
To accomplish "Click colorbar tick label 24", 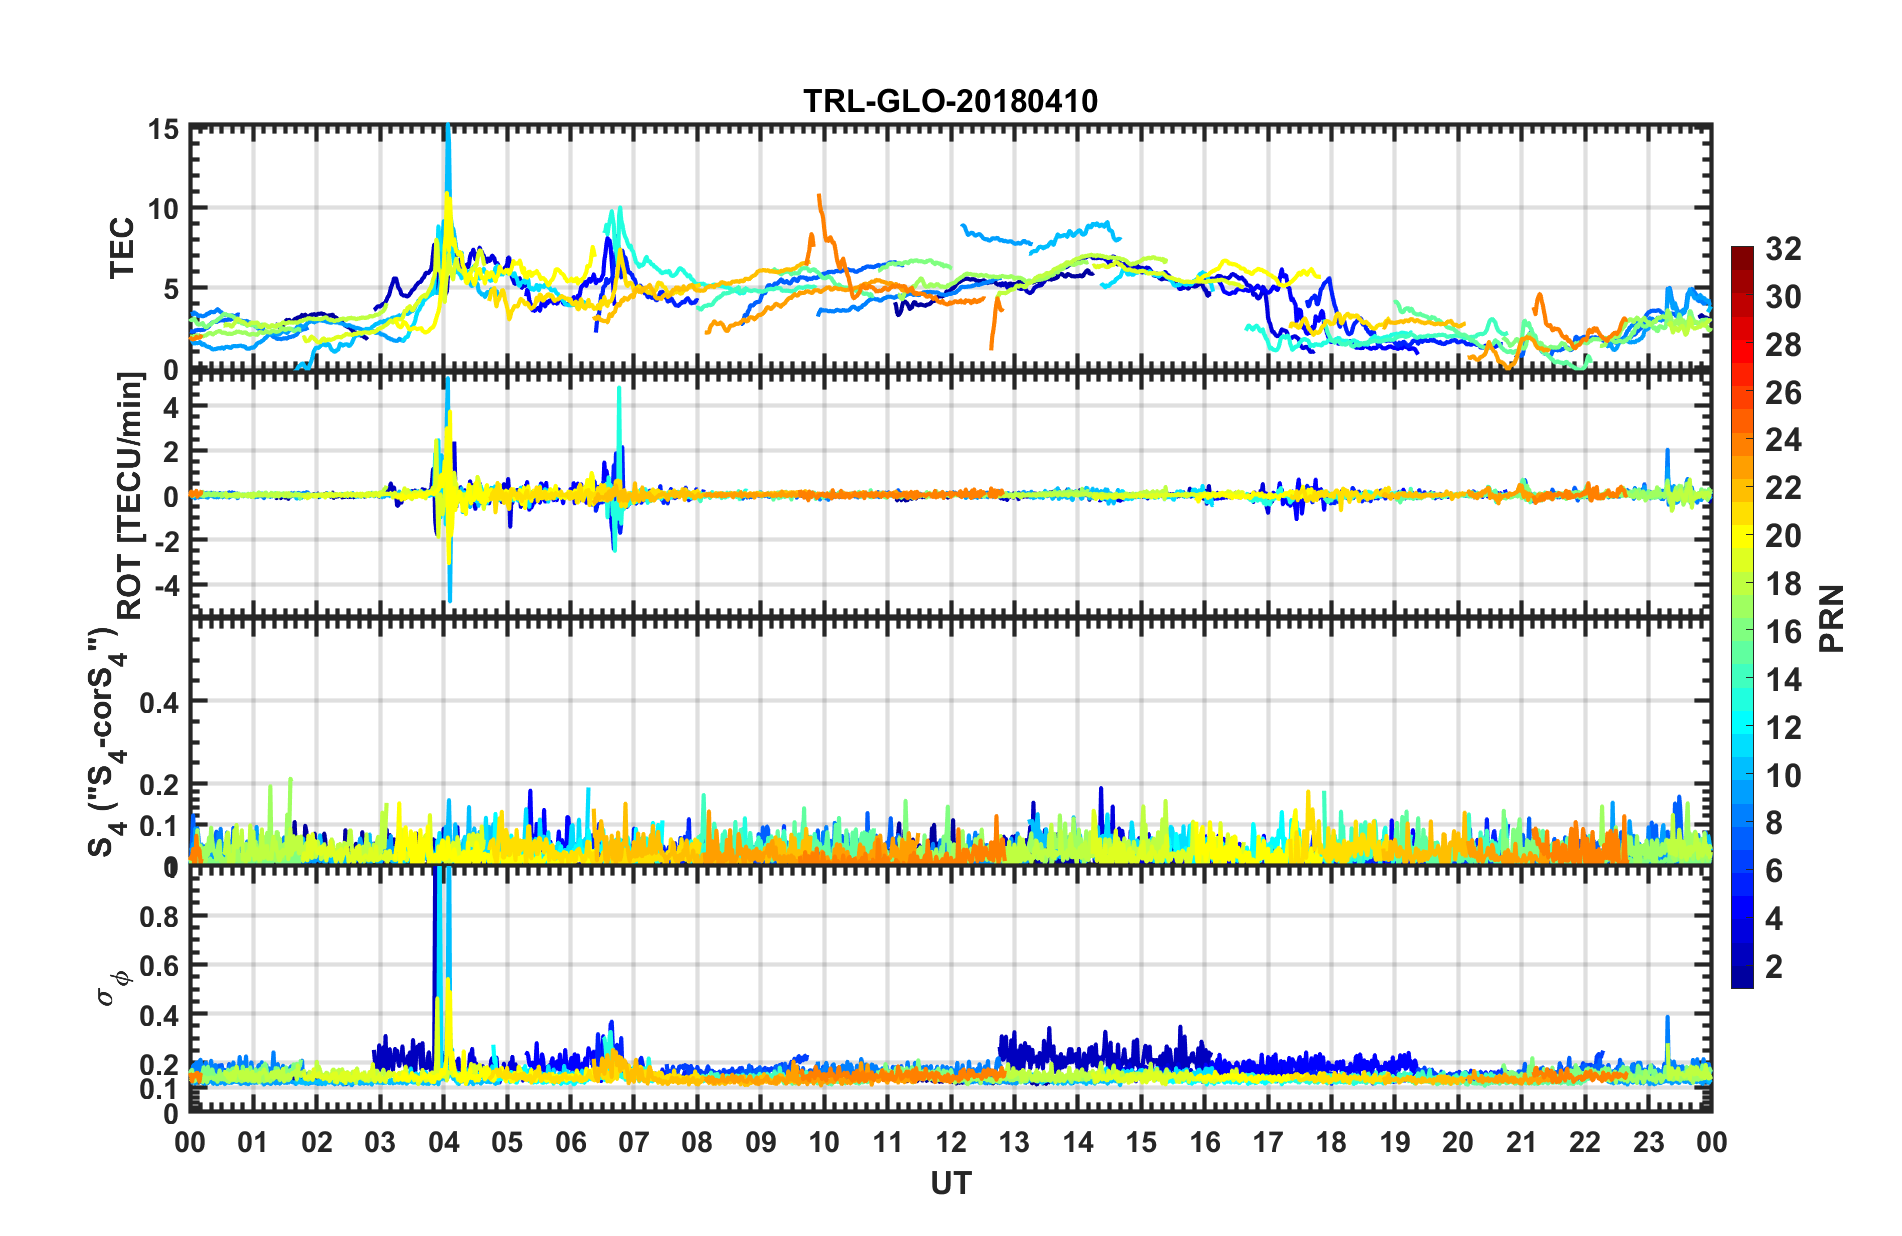I will coord(1782,440).
